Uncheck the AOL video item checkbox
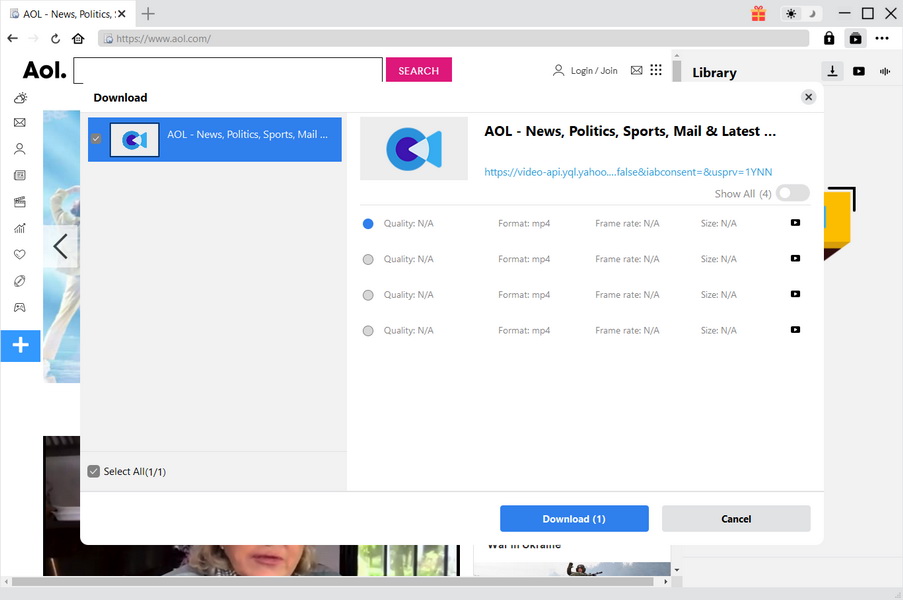 tap(97, 139)
